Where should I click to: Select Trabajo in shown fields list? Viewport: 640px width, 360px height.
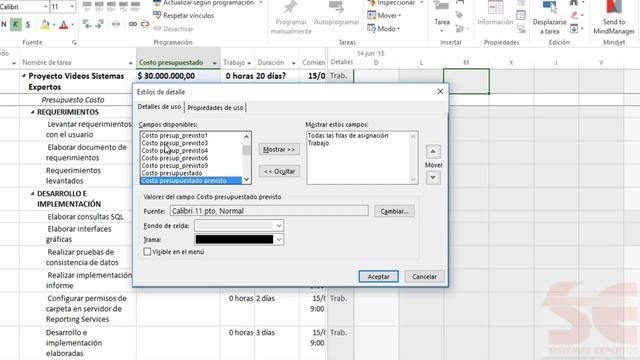click(318, 143)
